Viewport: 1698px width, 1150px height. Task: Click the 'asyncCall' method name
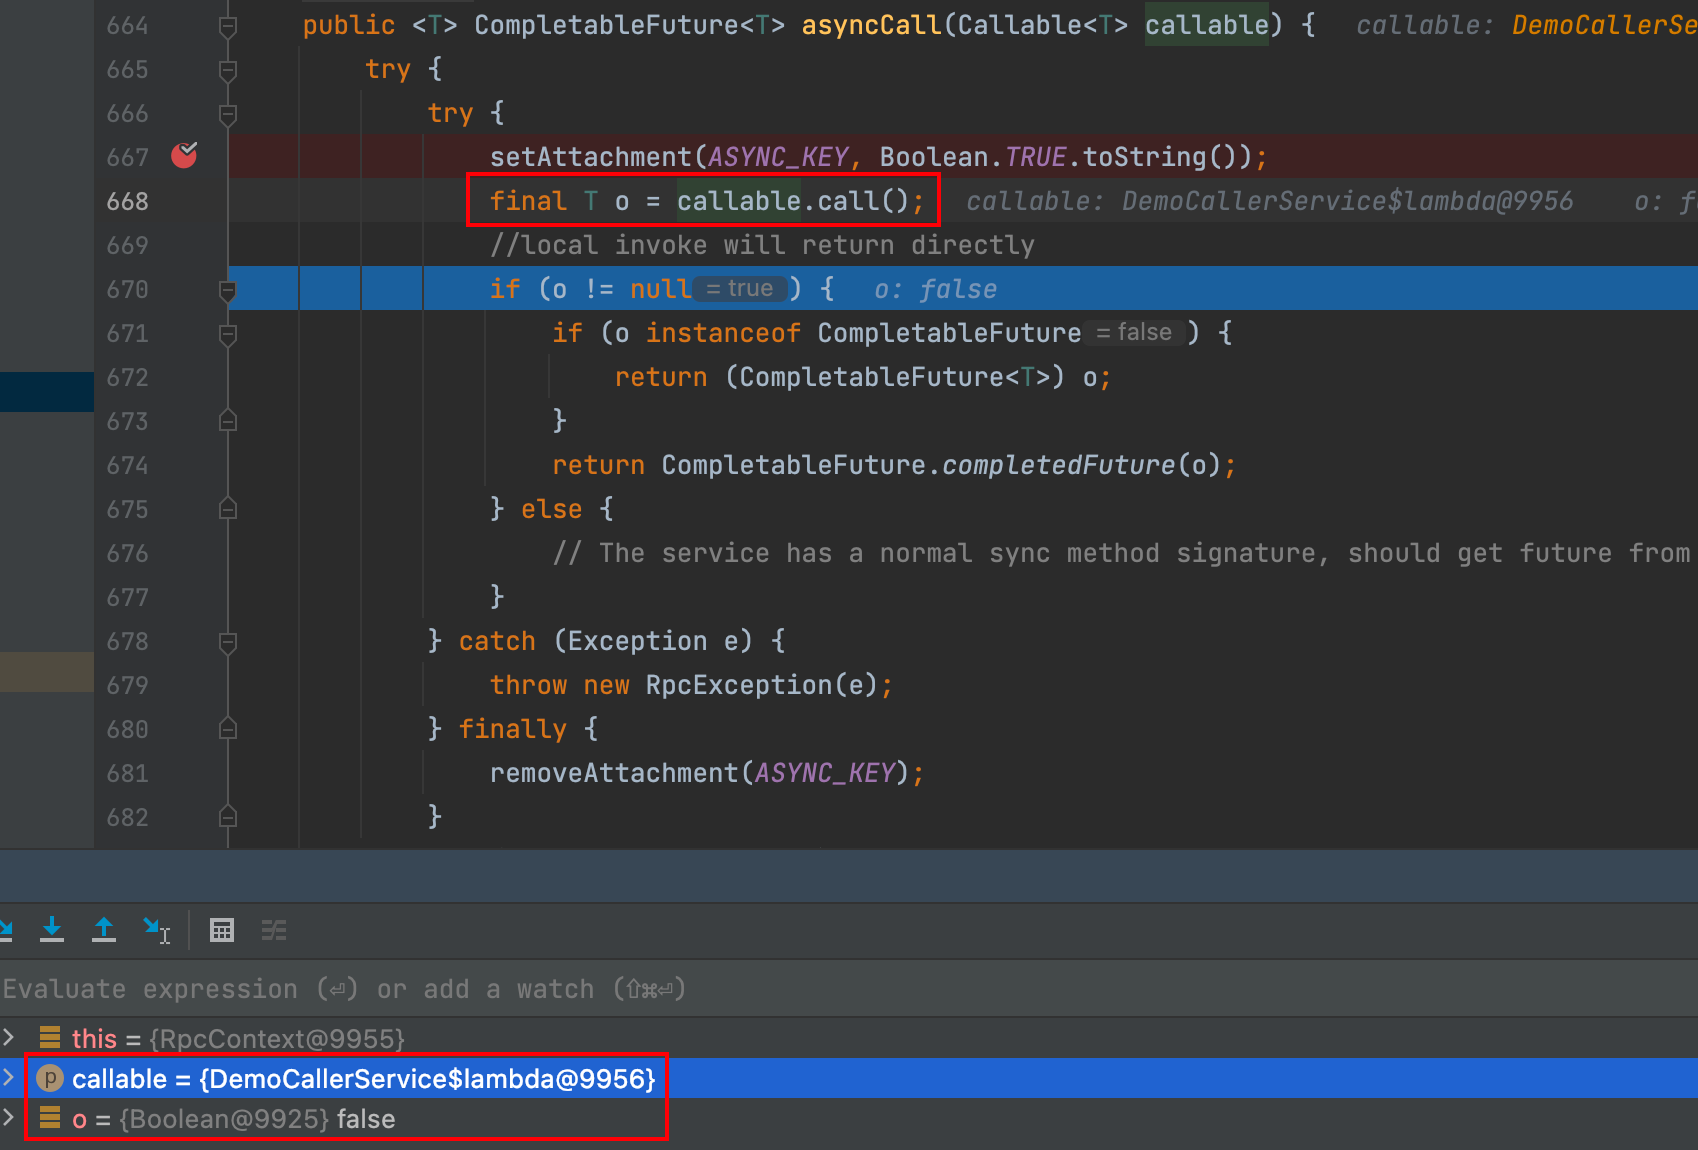click(871, 25)
